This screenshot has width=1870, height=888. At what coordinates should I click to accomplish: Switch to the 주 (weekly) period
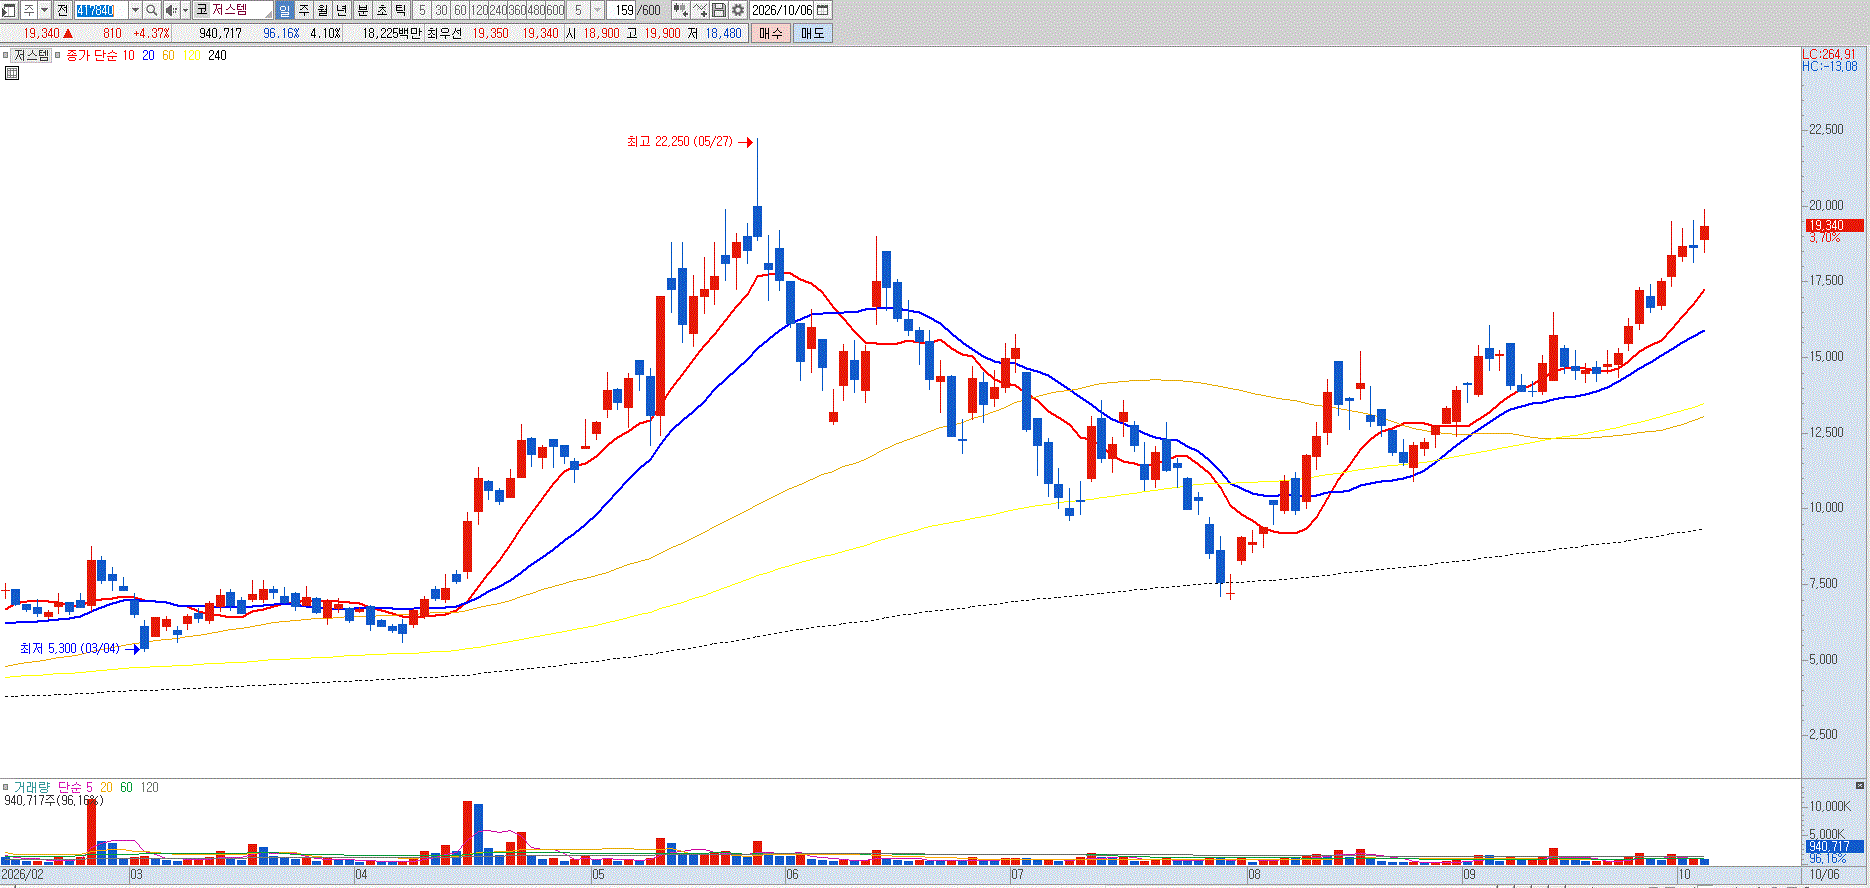(x=304, y=10)
